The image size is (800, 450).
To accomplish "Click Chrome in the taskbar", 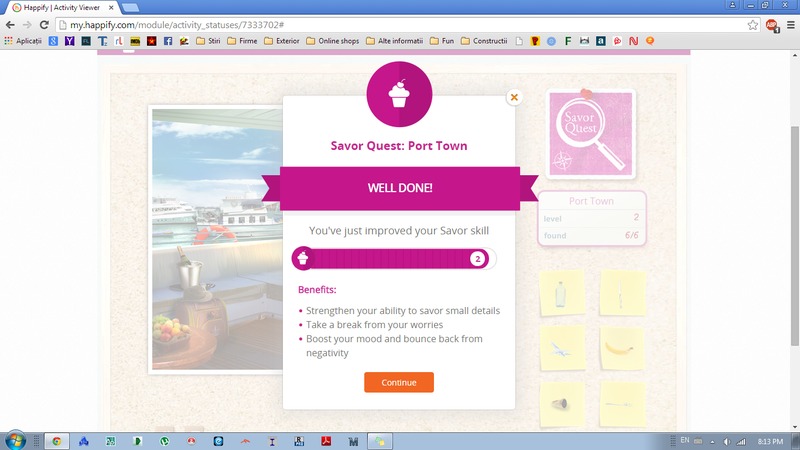I will tap(57, 441).
